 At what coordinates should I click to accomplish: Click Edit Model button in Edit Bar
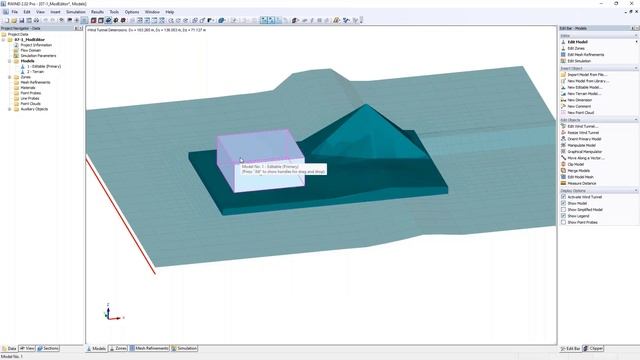pyautogui.click(x=577, y=42)
